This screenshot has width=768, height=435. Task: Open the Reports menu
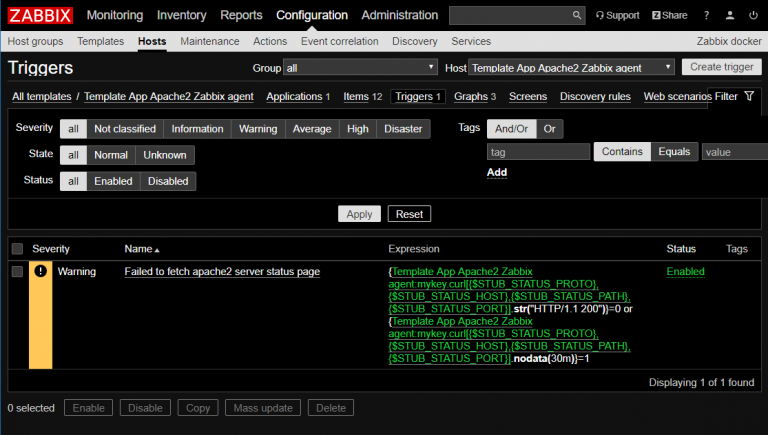pos(241,15)
